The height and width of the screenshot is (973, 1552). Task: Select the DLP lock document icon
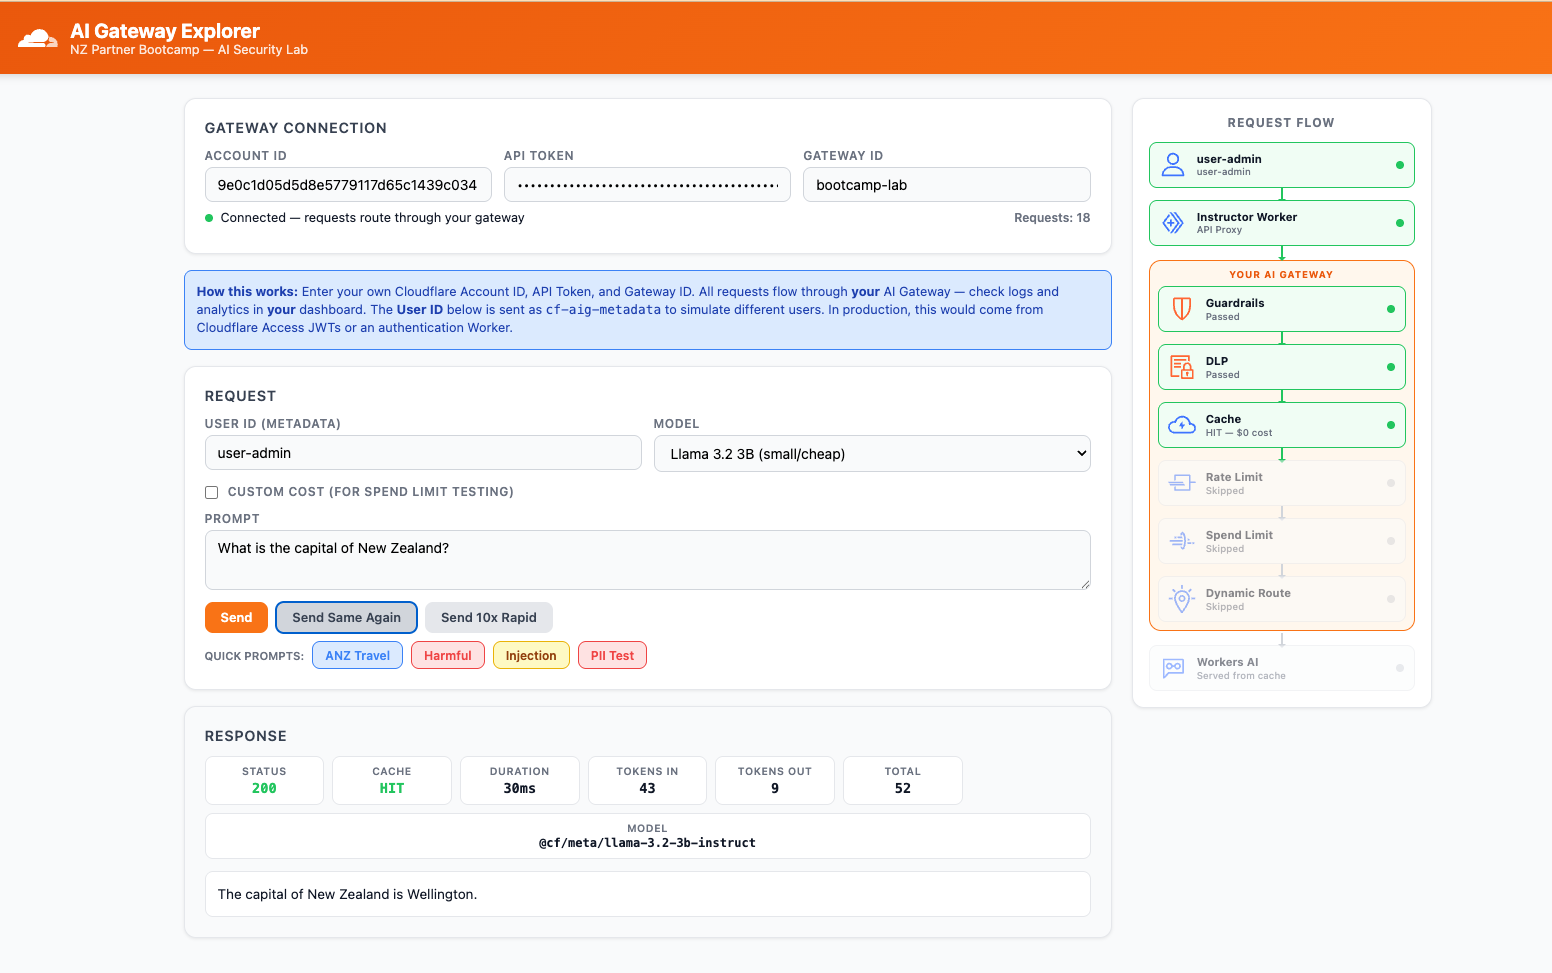(x=1182, y=367)
